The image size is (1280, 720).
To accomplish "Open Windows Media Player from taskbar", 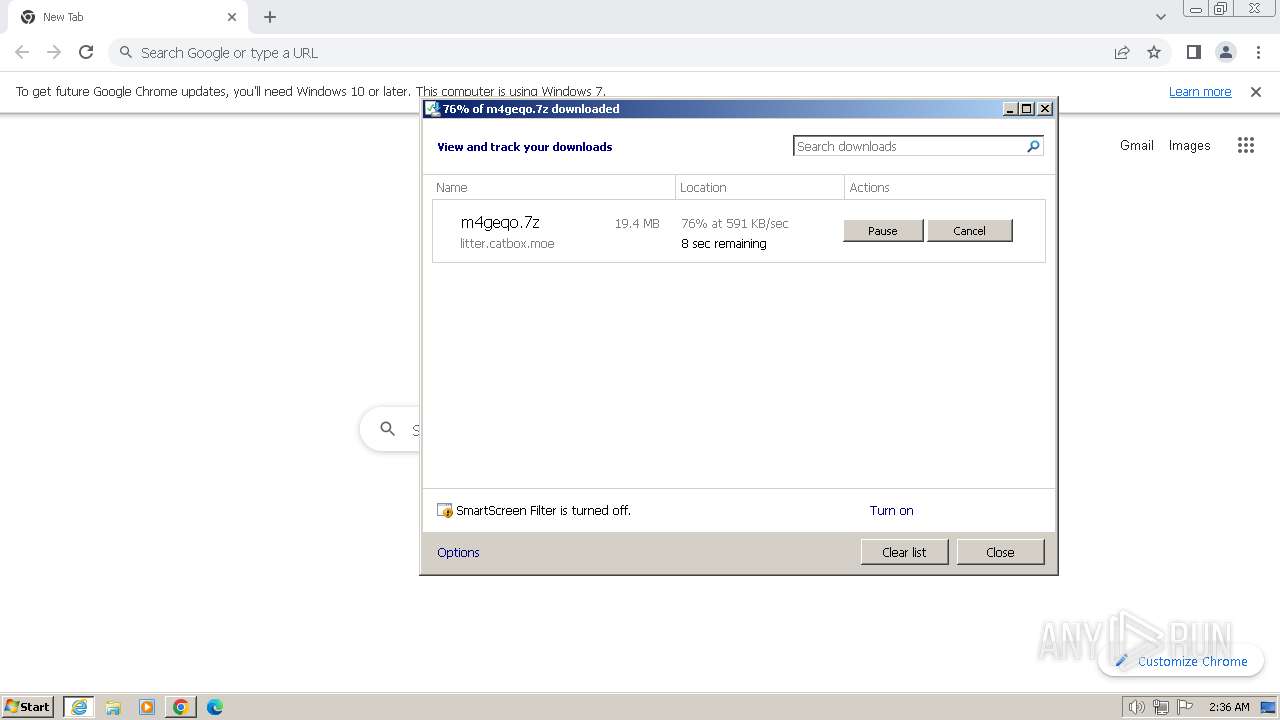I will (147, 707).
